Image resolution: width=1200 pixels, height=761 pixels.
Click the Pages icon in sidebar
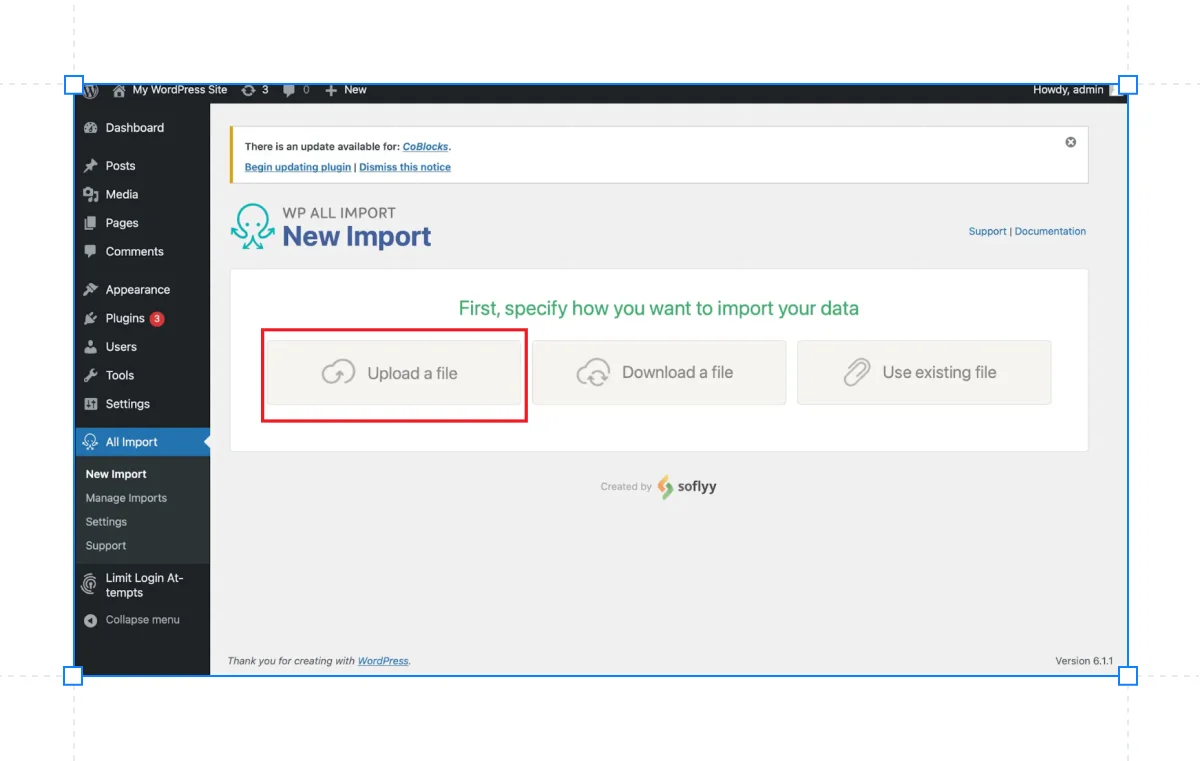[x=90, y=224]
